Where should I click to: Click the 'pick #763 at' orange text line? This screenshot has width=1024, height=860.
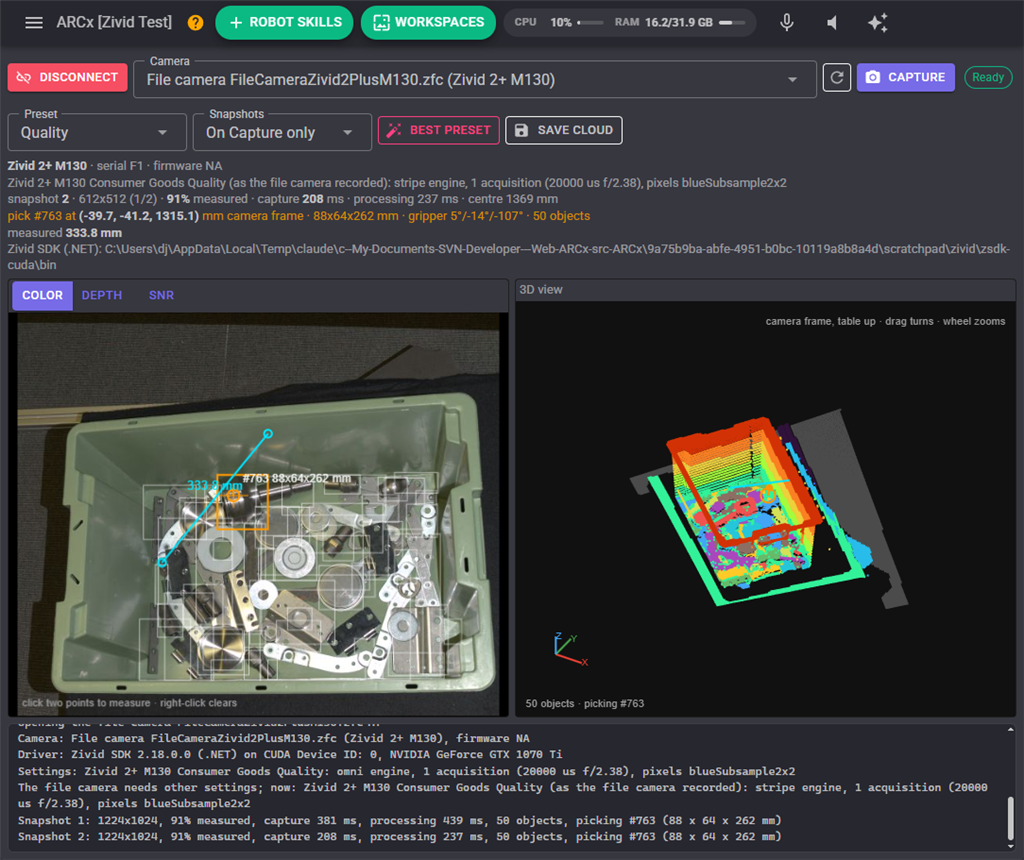[x=298, y=215]
